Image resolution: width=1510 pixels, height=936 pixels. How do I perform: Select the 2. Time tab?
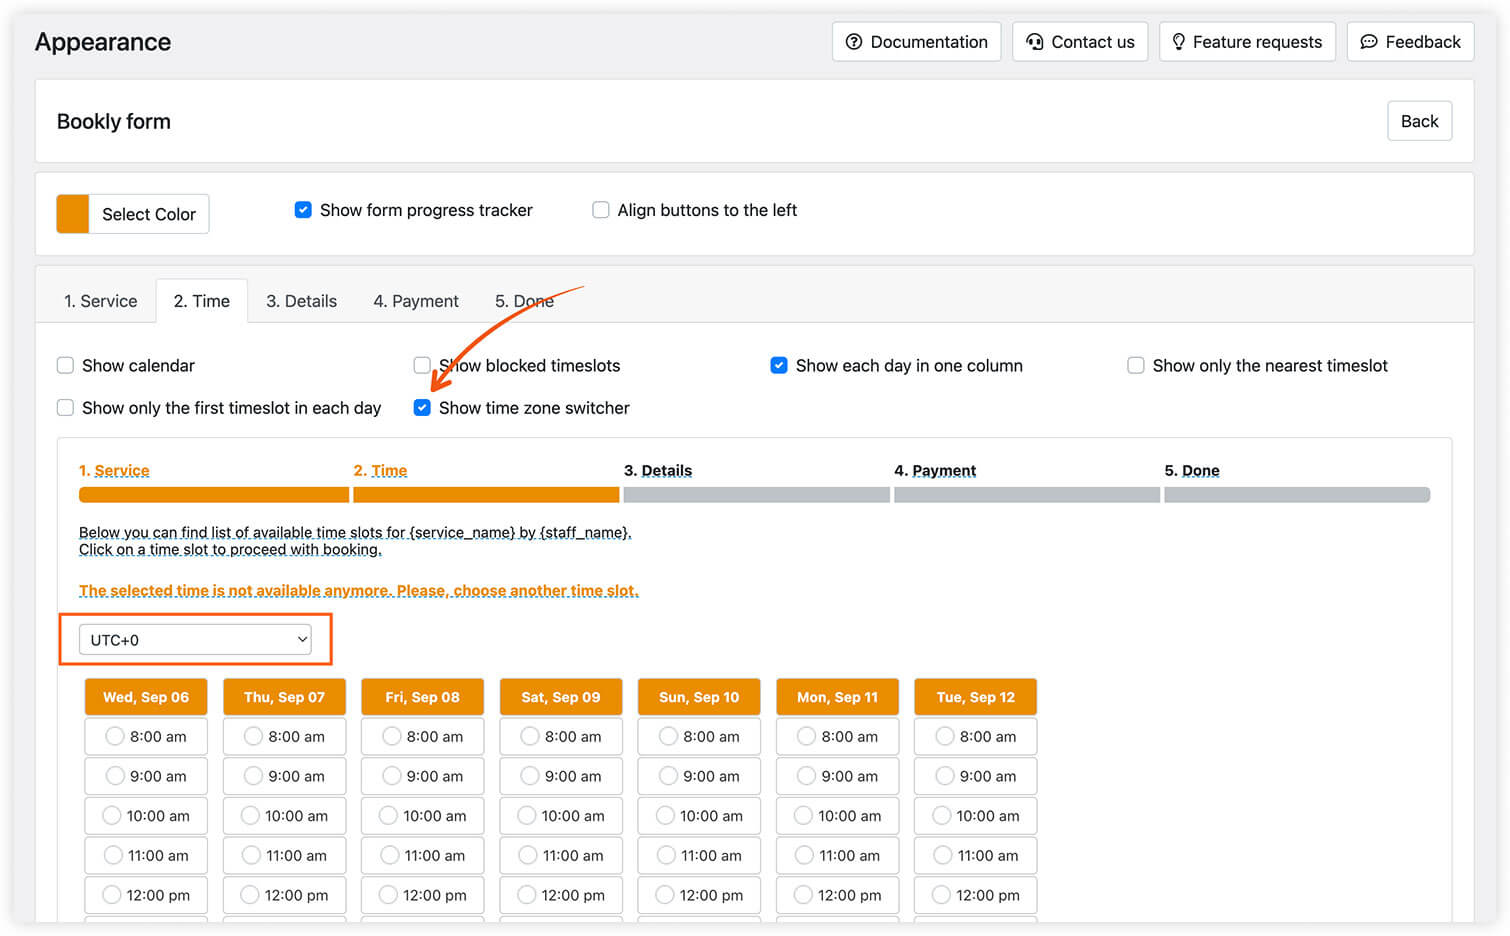click(202, 301)
